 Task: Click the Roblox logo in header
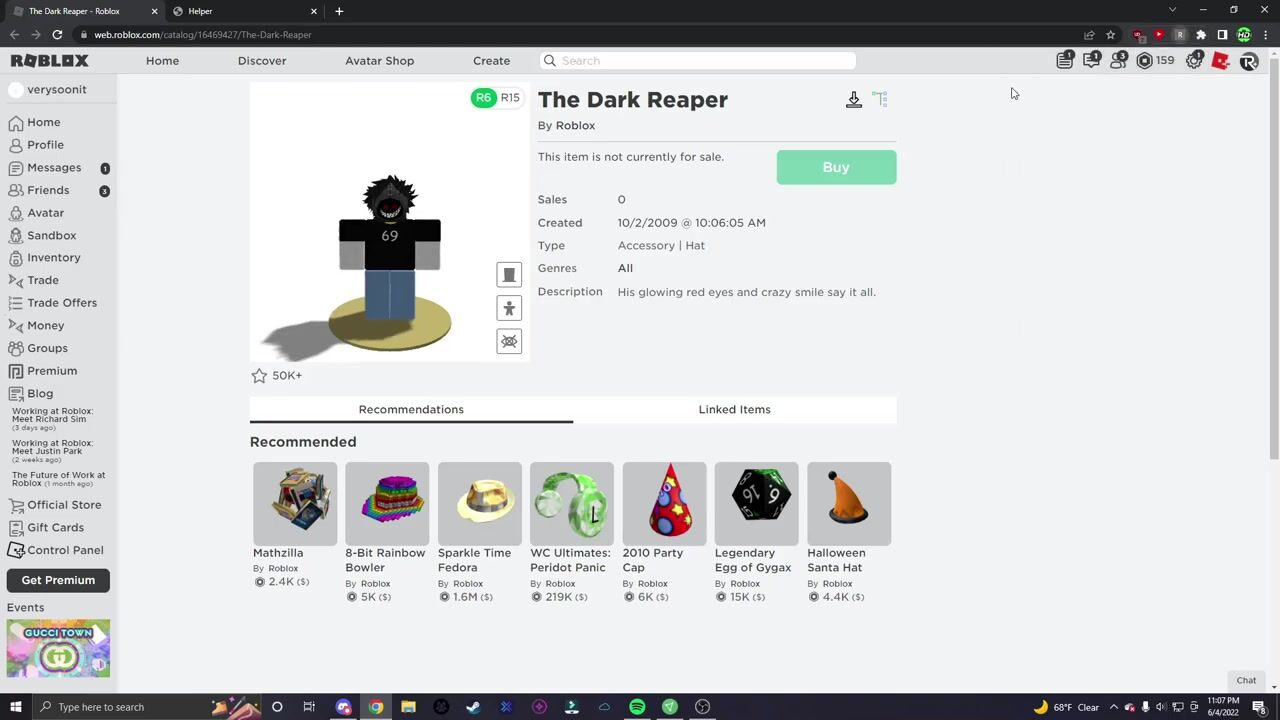point(49,61)
